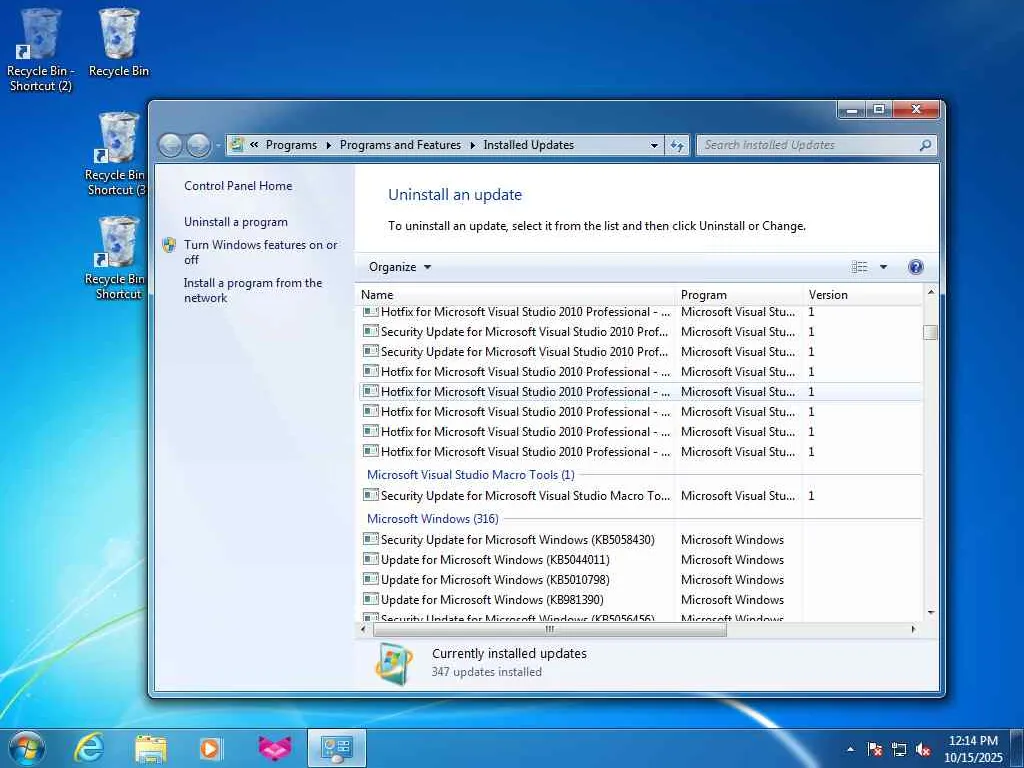This screenshot has height=768, width=1024.
Task: Click Install a program from the network
Action: [253, 290]
